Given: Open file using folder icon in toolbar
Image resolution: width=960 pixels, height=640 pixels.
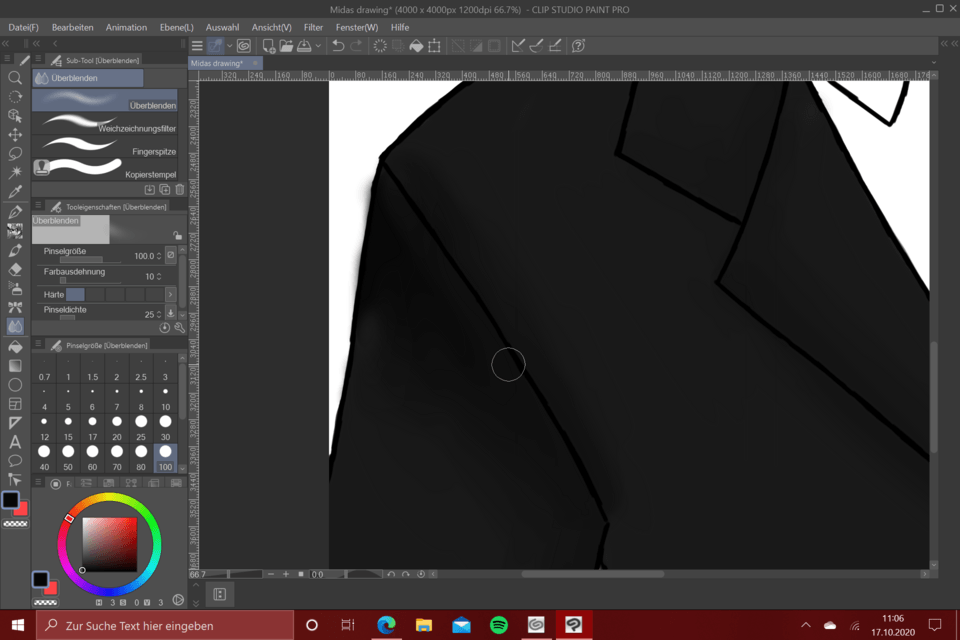Looking at the screenshot, I should click(286, 46).
